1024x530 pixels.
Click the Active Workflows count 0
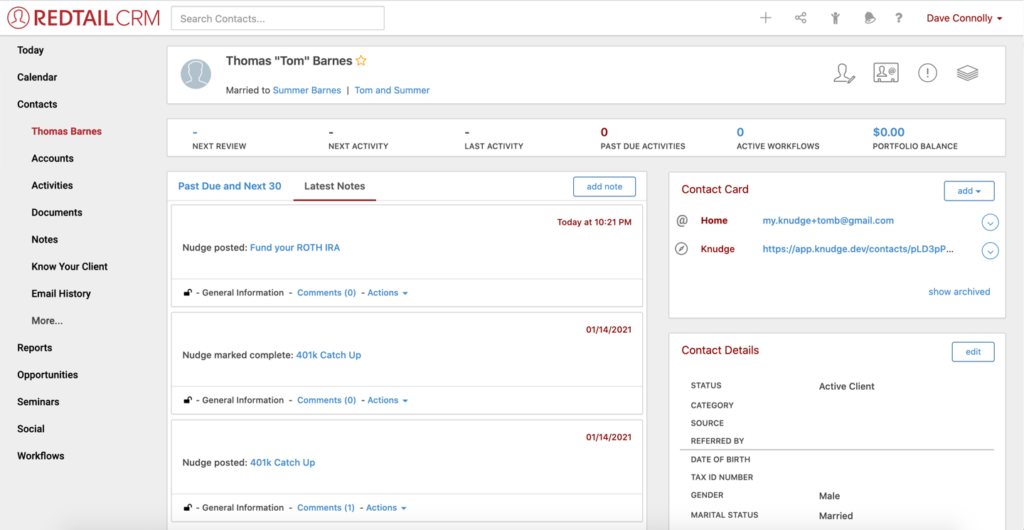pyautogui.click(x=740, y=132)
